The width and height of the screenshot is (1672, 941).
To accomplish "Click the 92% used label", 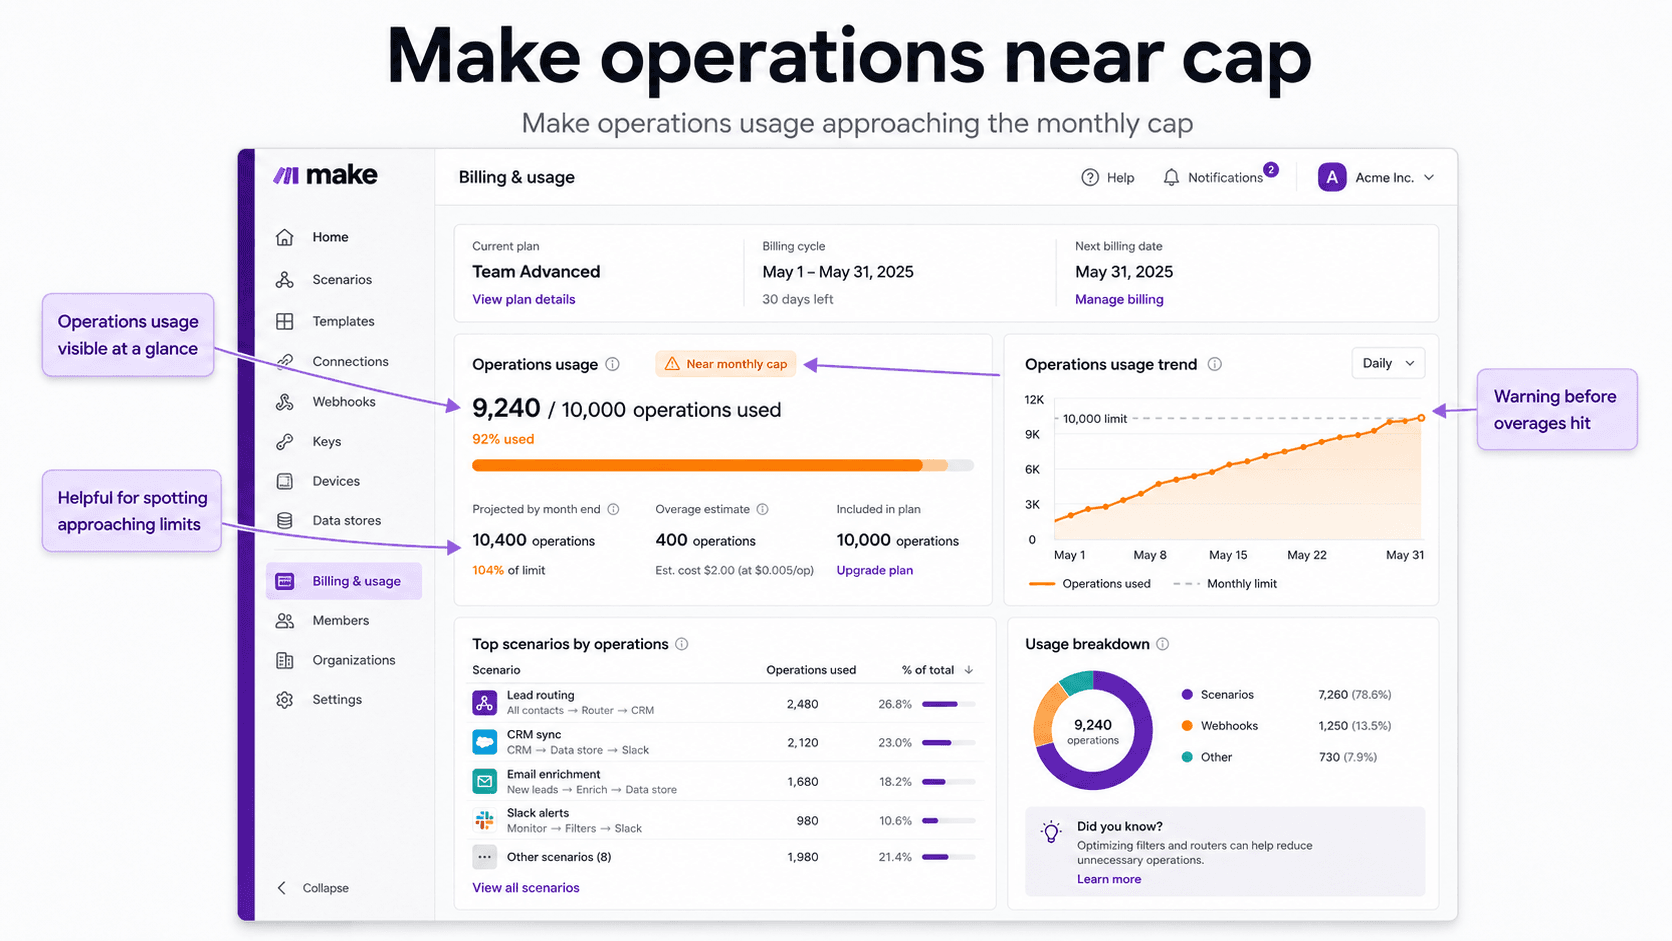I will [503, 439].
